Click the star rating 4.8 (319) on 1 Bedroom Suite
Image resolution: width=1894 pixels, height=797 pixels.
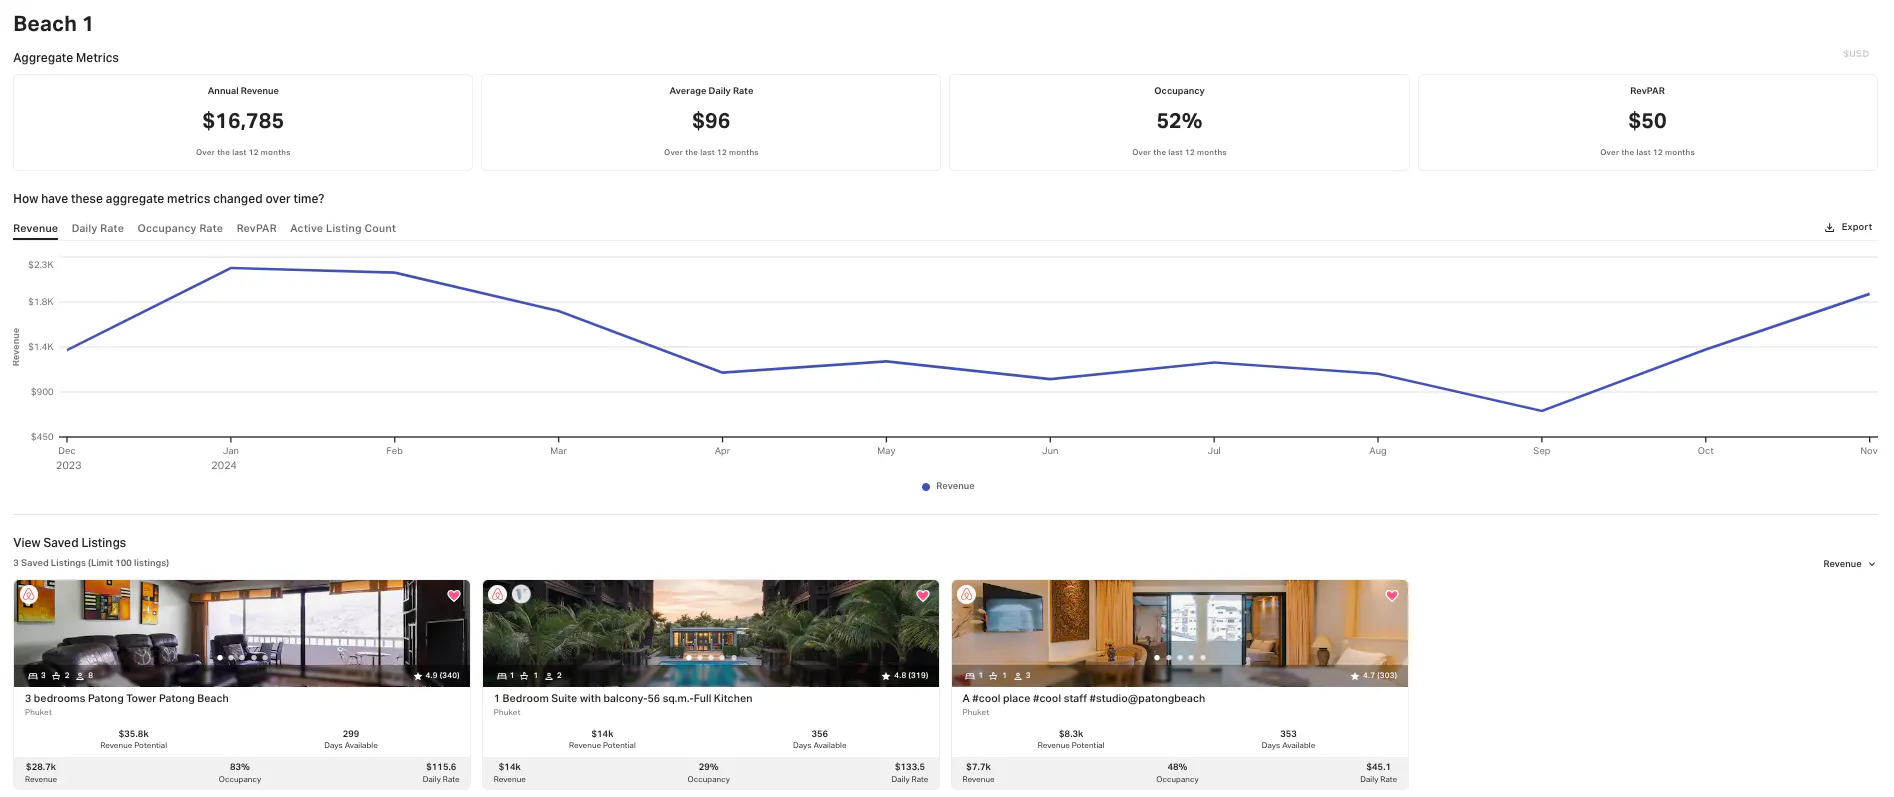coord(905,676)
